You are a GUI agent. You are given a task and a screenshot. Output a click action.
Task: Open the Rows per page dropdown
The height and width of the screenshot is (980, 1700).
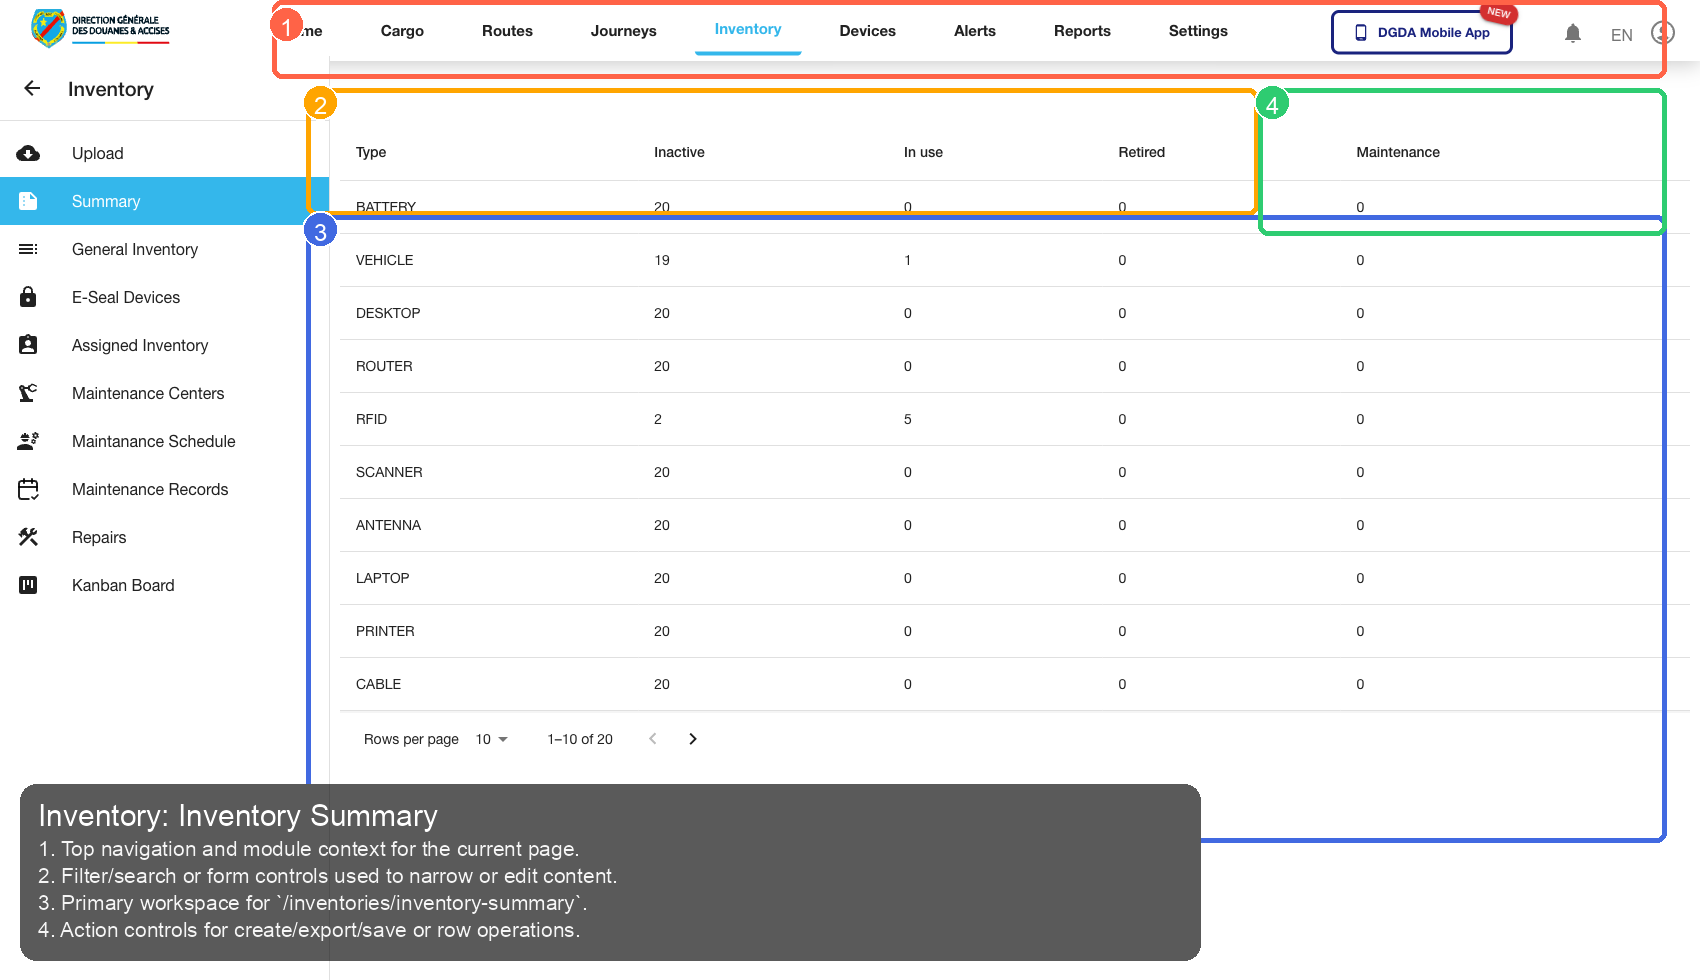point(489,739)
